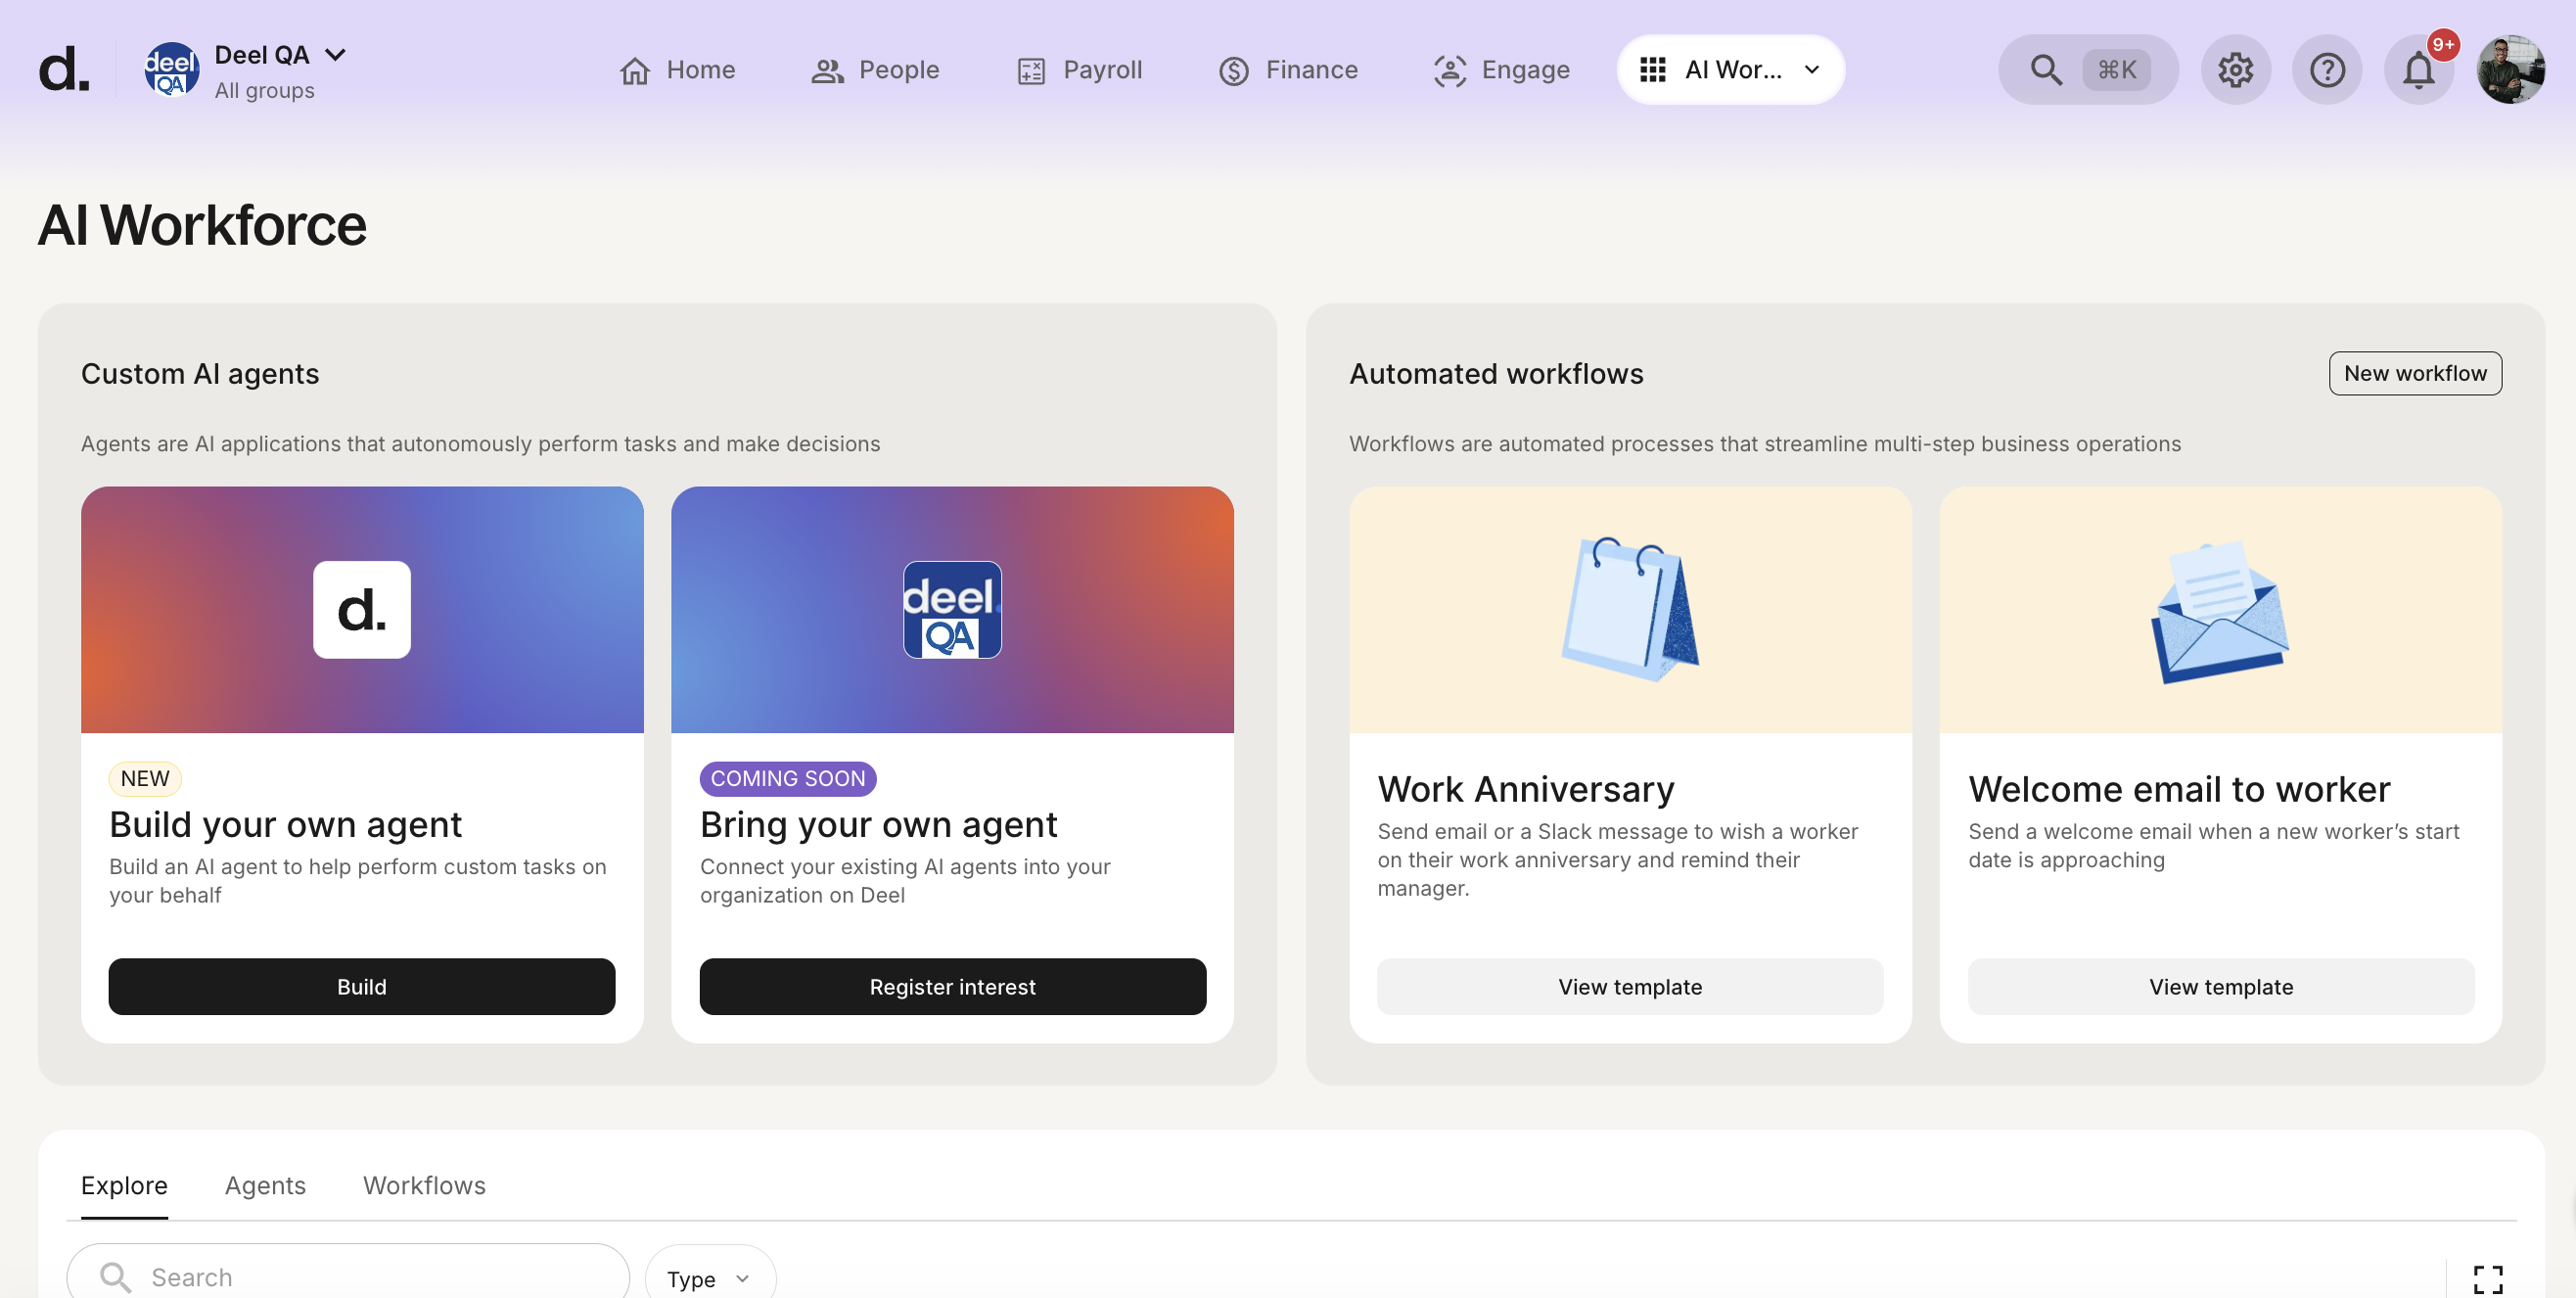Viewport: 2576px width, 1298px height.
Task: Open Payroll from the top navigation
Action: pos(1029,69)
